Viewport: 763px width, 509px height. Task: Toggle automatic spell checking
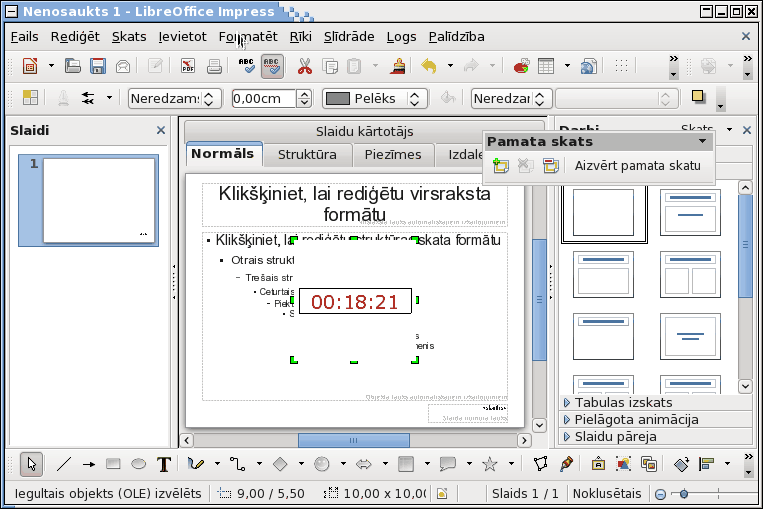coord(272,66)
